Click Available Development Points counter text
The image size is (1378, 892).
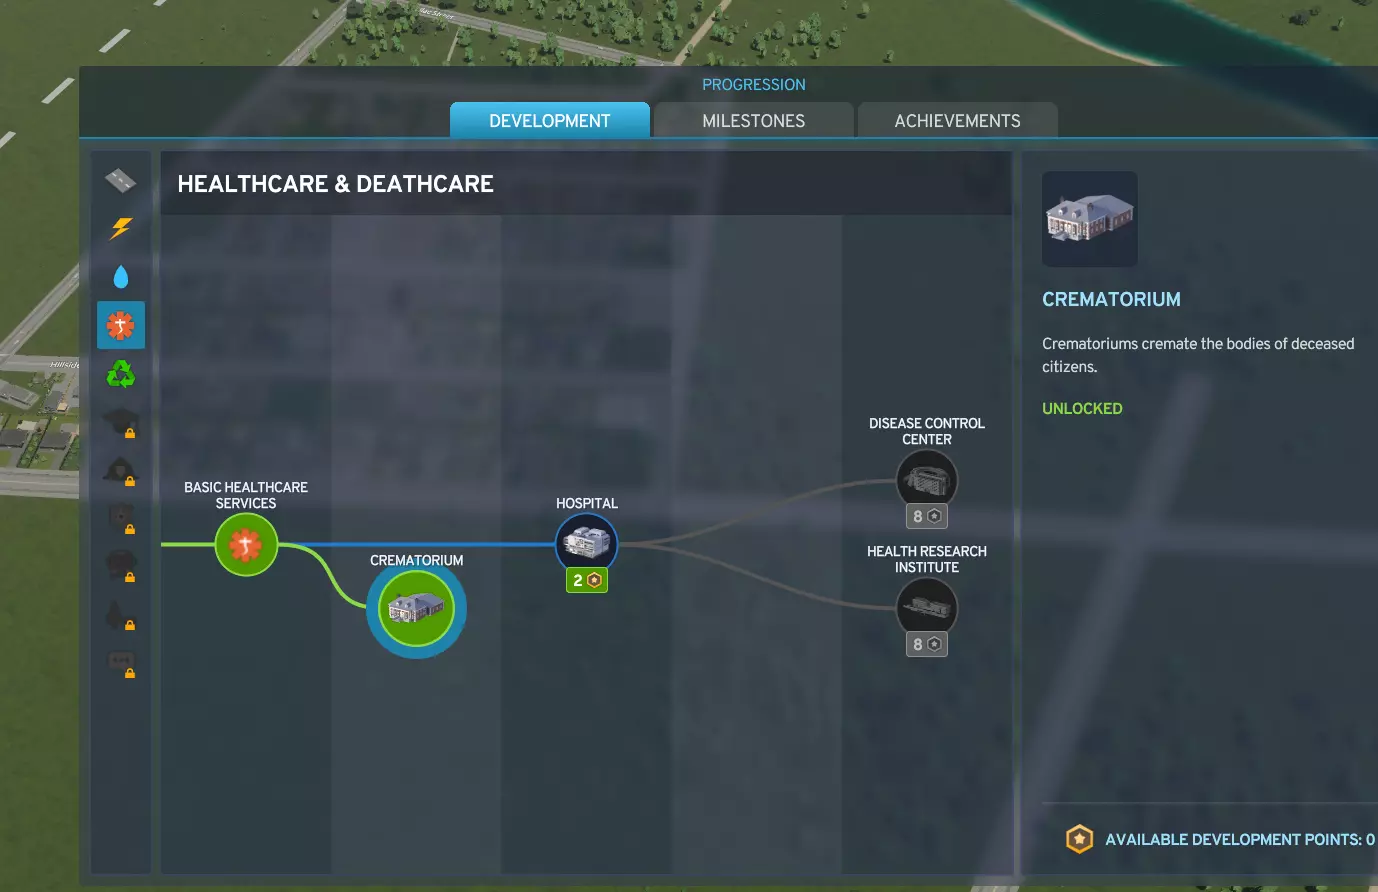click(x=1240, y=839)
